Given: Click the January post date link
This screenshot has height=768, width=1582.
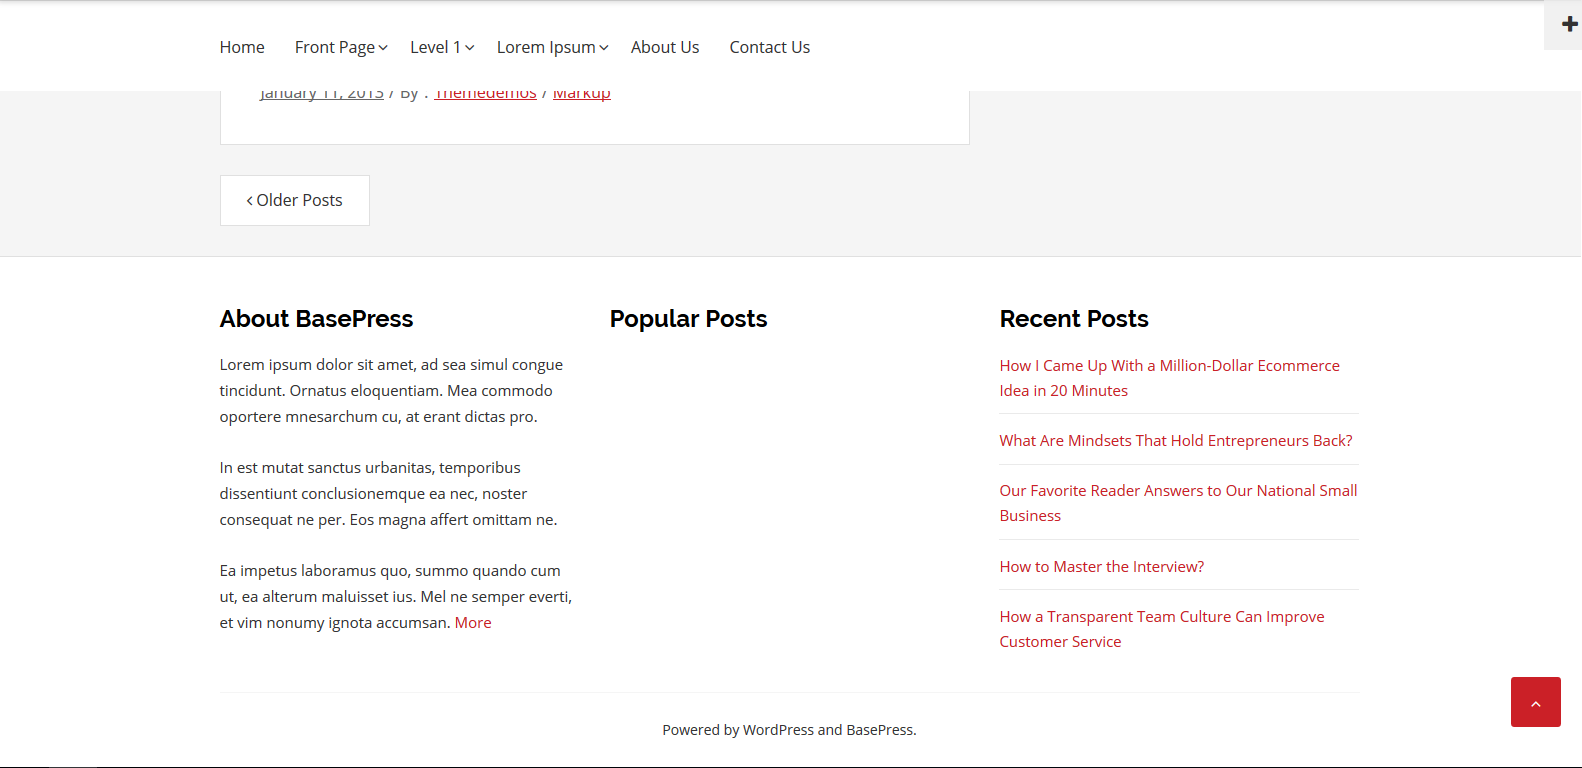Looking at the screenshot, I should pyautogui.click(x=321, y=95).
